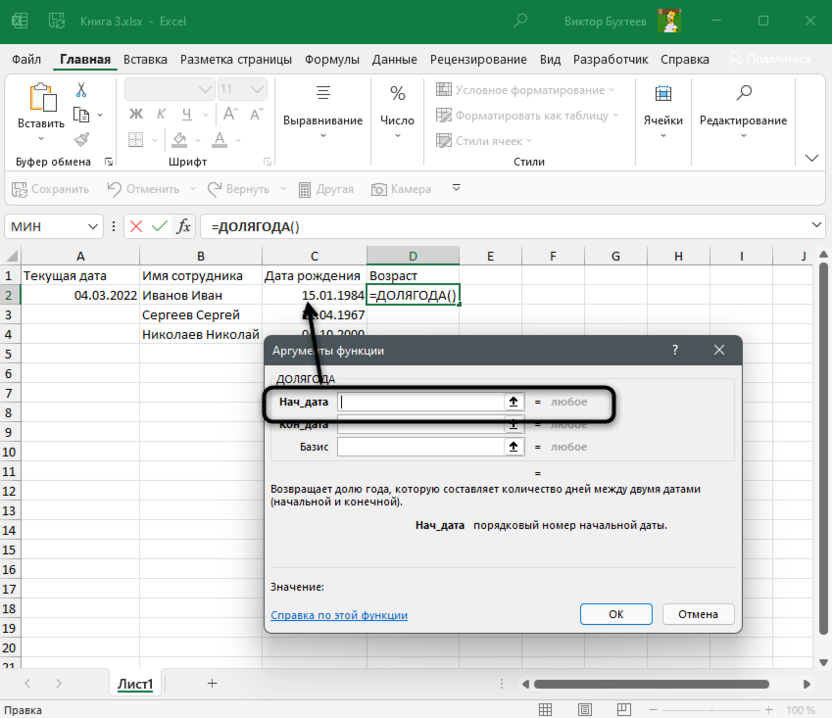Click the Cut scissors icon
The image size is (832, 718).
pyautogui.click(x=81, y=89)
